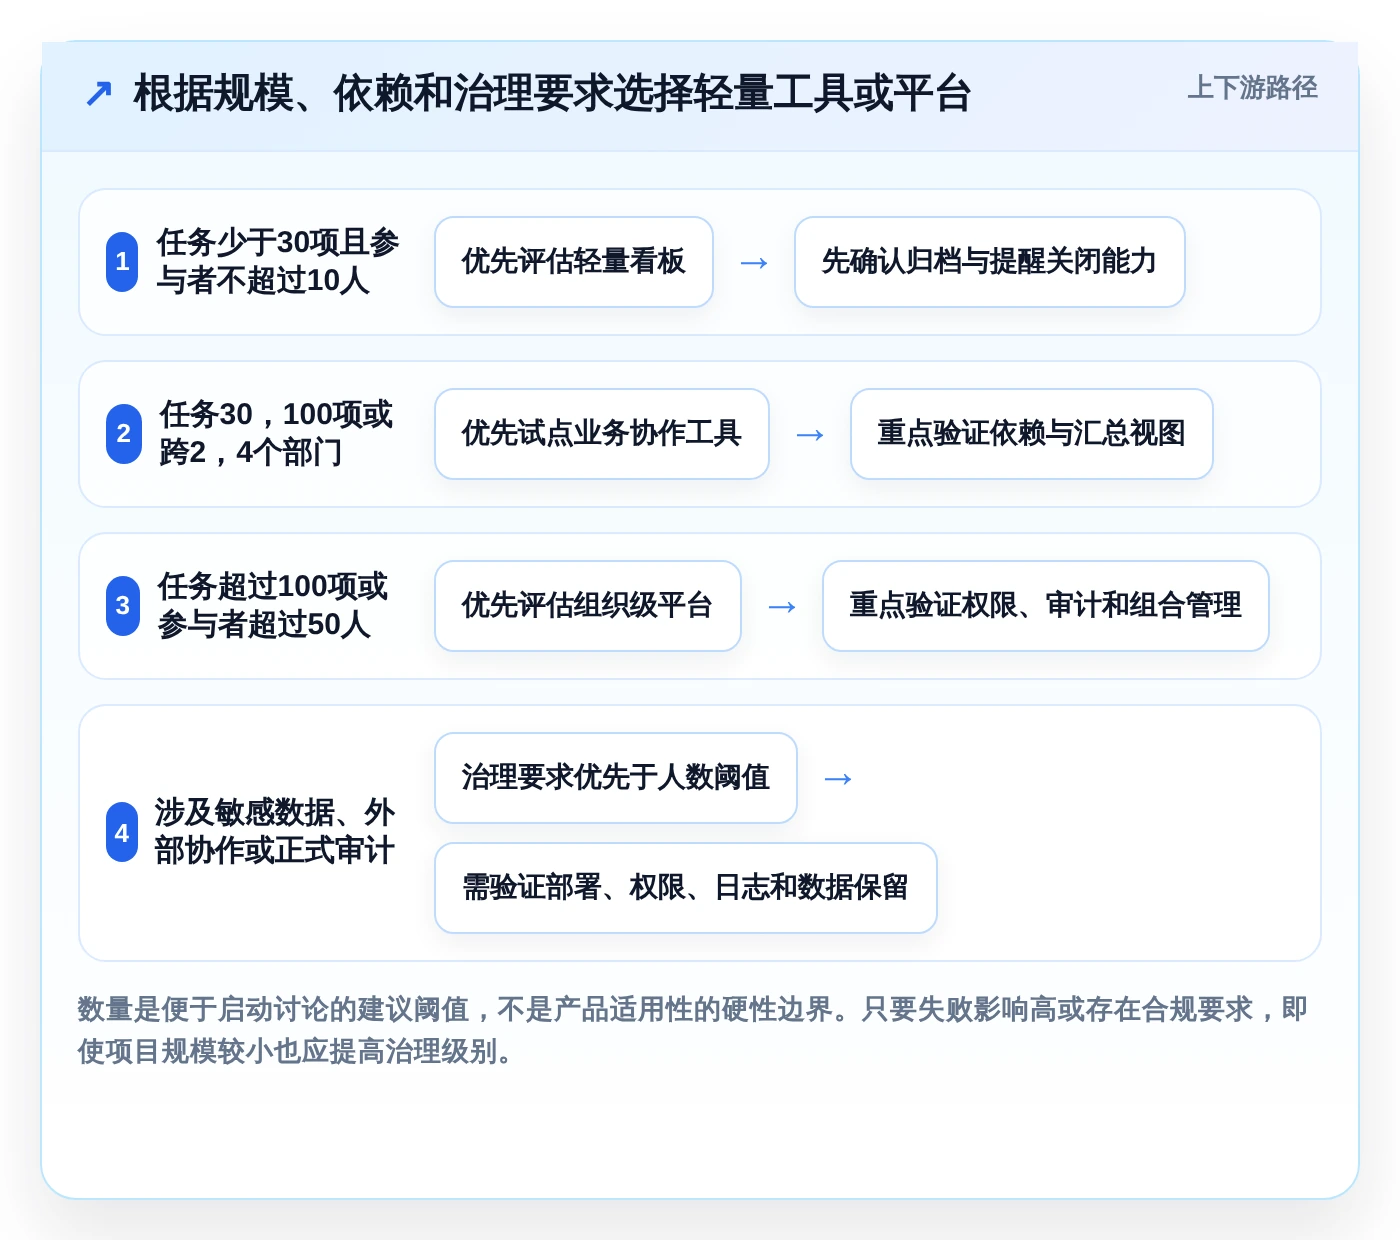Click the arrow after 优先评估轻量看板

pos(754,263)
